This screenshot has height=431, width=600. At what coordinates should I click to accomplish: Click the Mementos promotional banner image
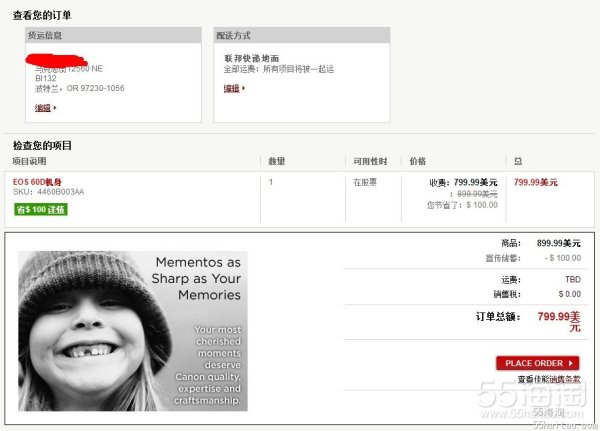132,330
